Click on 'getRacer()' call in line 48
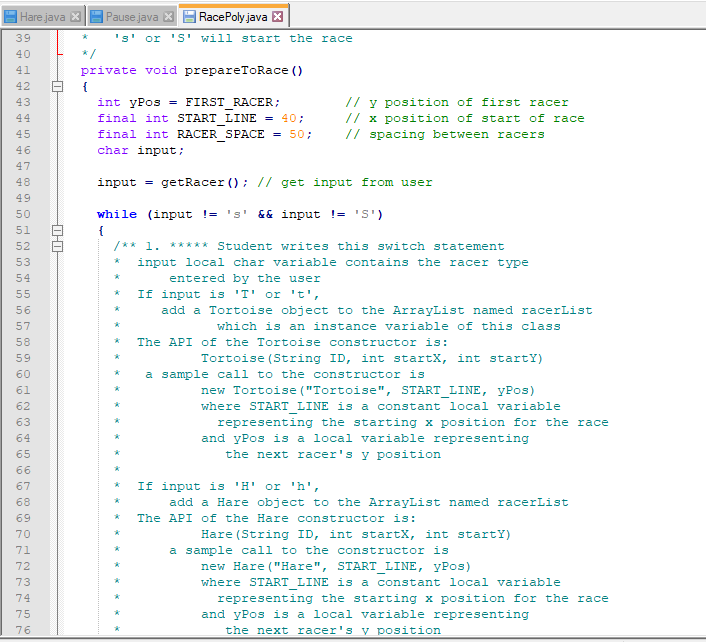 point(200,182)
